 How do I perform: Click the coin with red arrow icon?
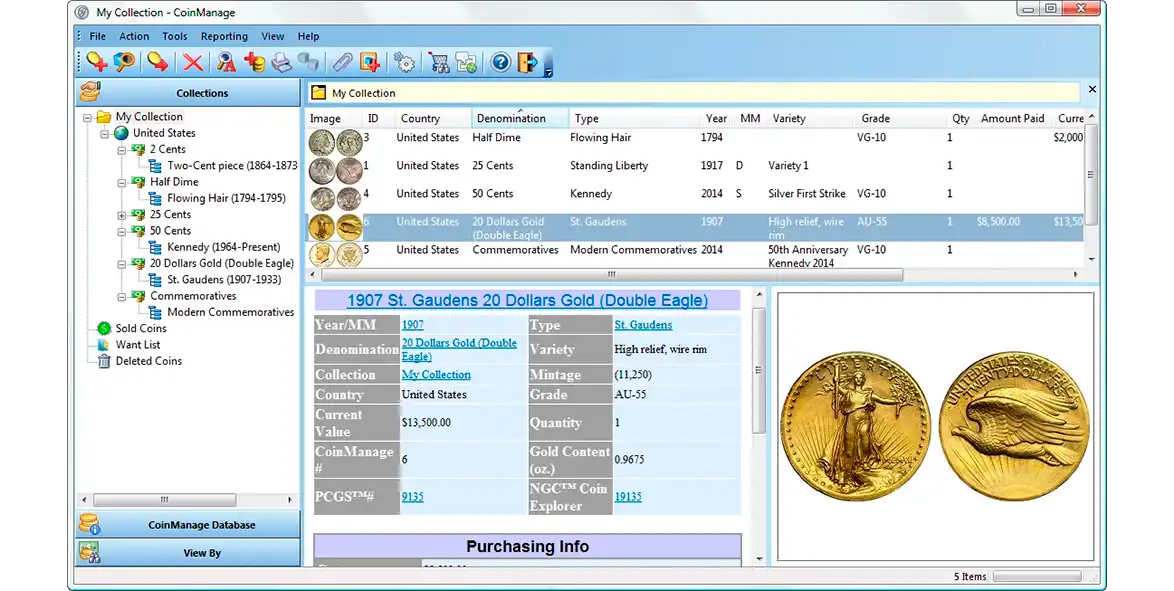pyautogui.click(x=157, y=63)
